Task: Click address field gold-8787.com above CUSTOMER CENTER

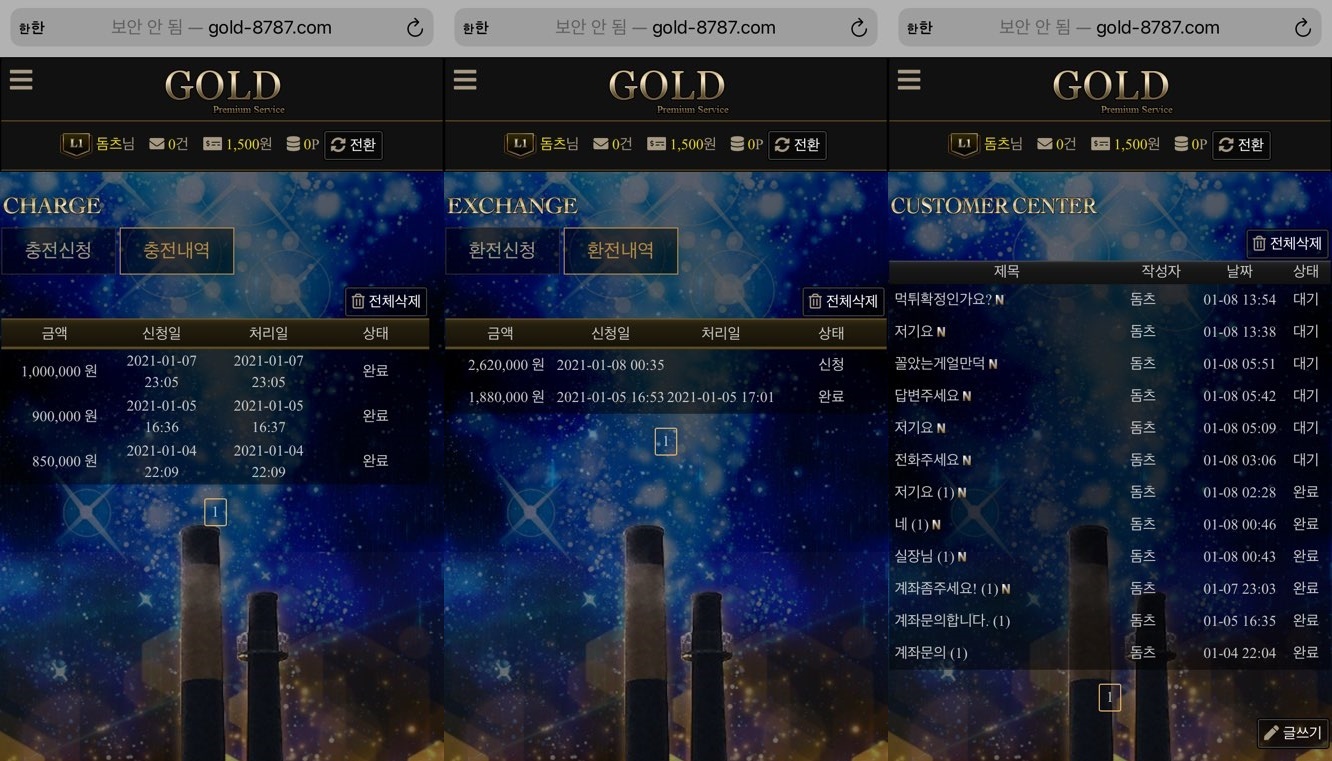Action: tap(1110, 28)
